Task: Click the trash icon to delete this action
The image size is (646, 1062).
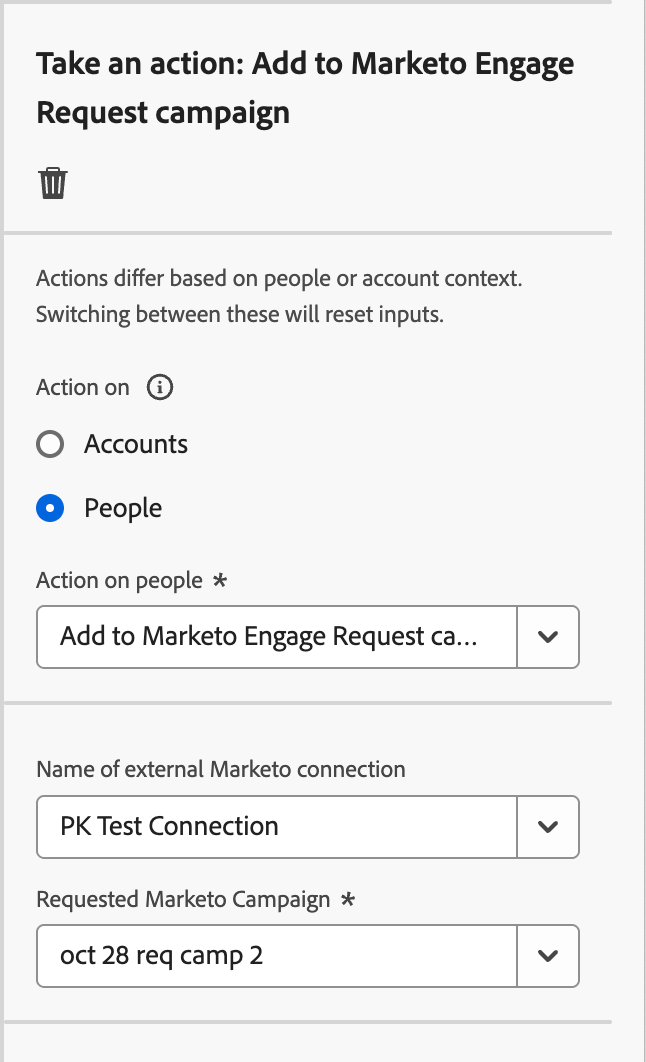Action: tap(52, 182)
